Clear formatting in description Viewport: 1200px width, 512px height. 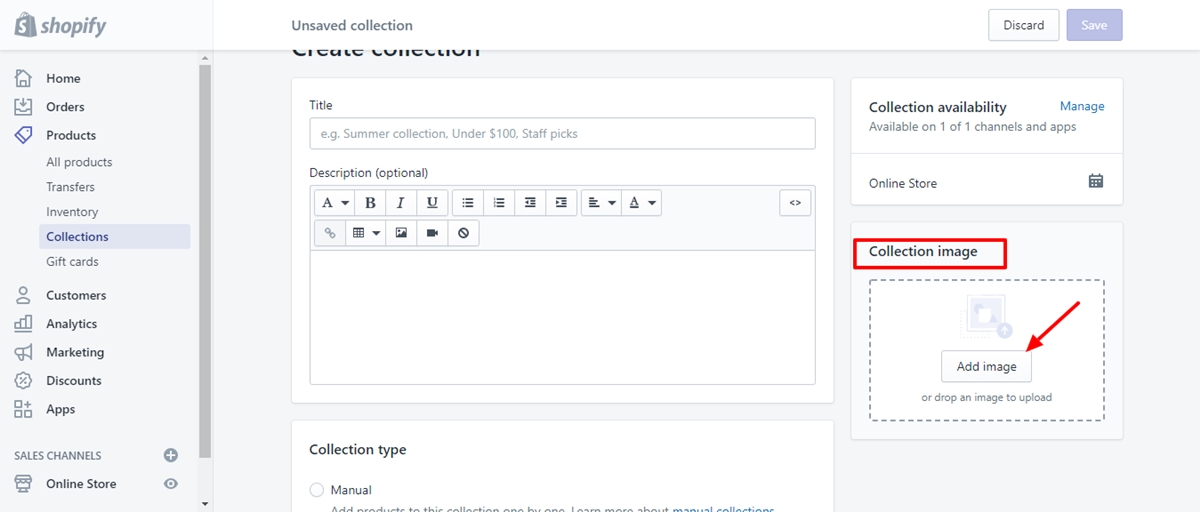[463, 233]
